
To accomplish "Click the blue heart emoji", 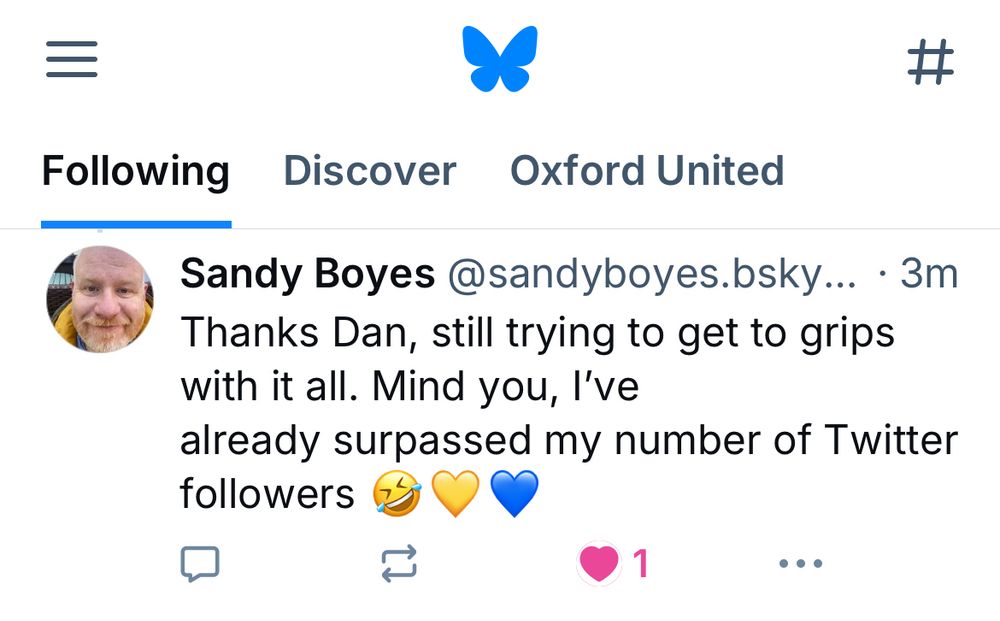I will coord(515,494).
